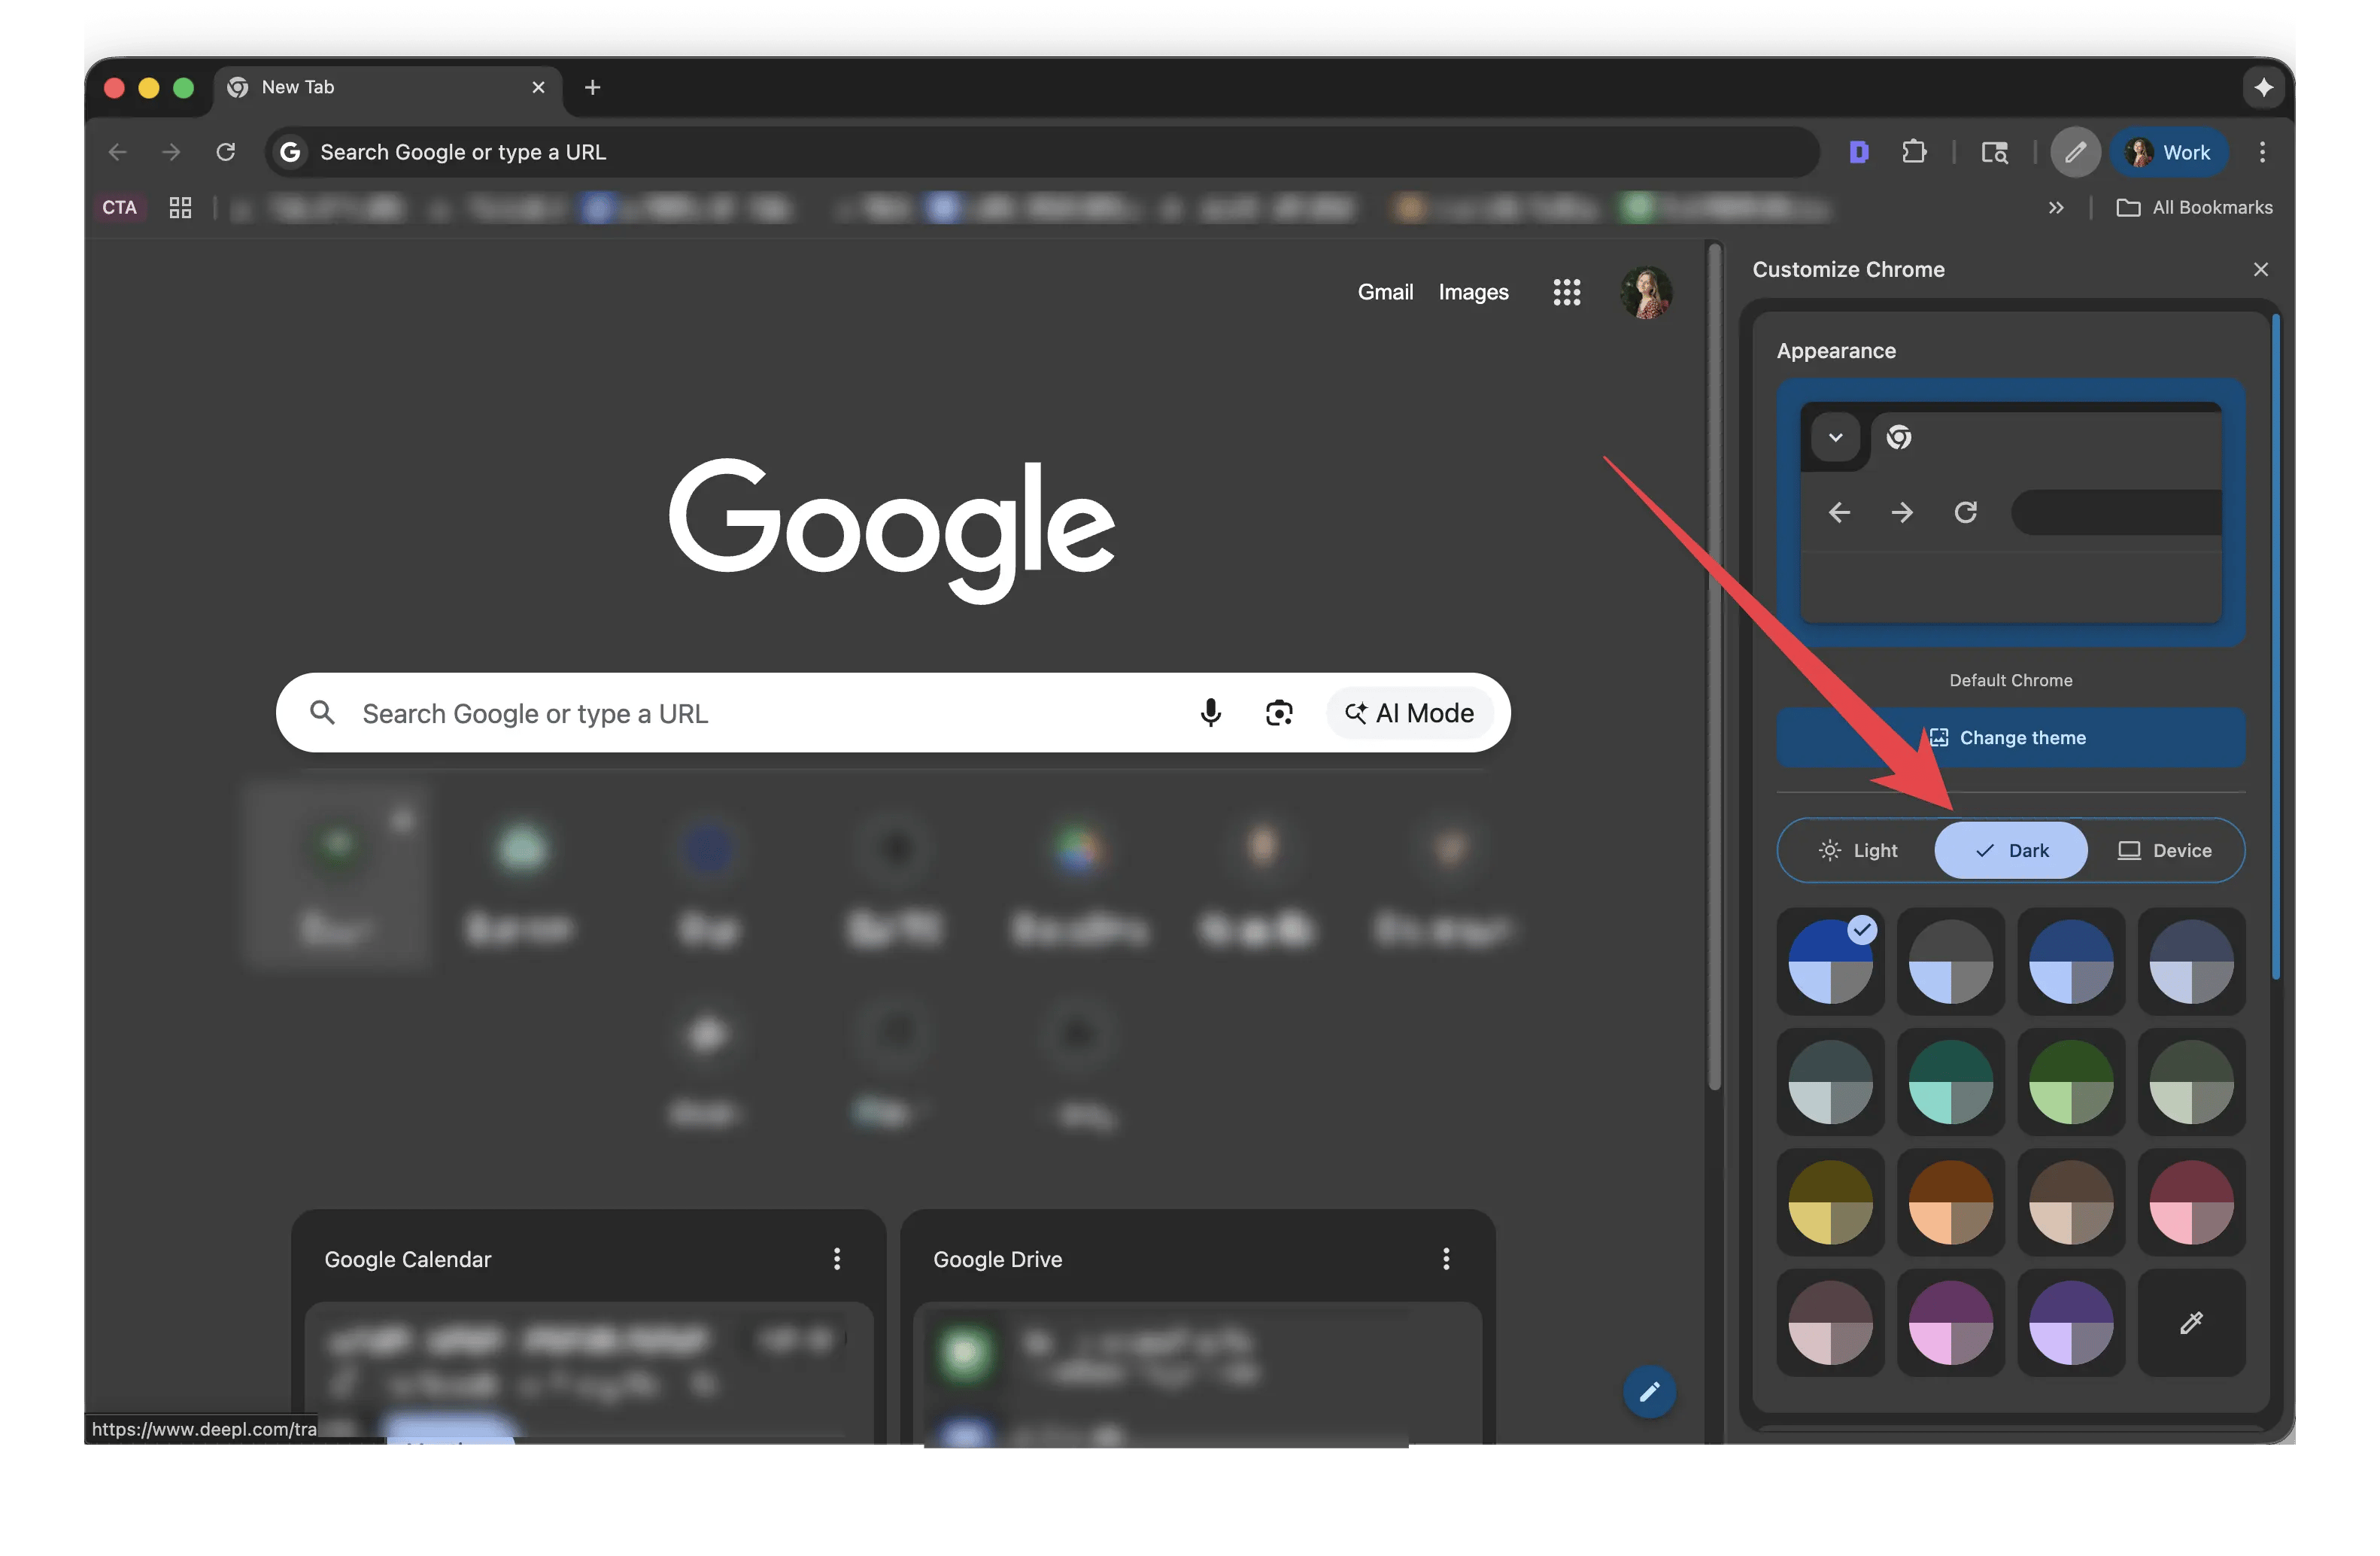Click the Customize Chrome pencil icon in toolbar
Screen dimensions: 2380x1556
(x=2075, y=152)
